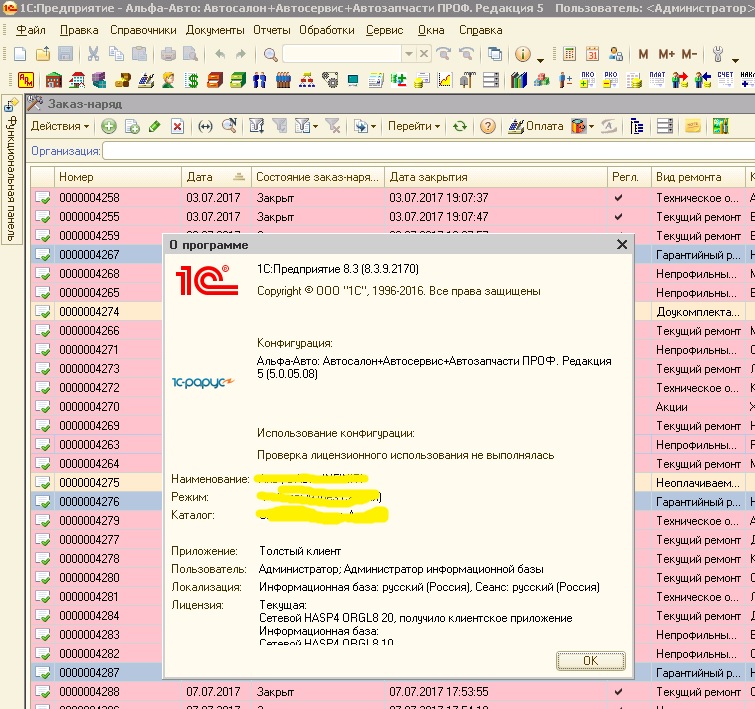The height and width of the screenshot is (709, 755).
Task: Click the Окна menu
Action: [431, 30]
